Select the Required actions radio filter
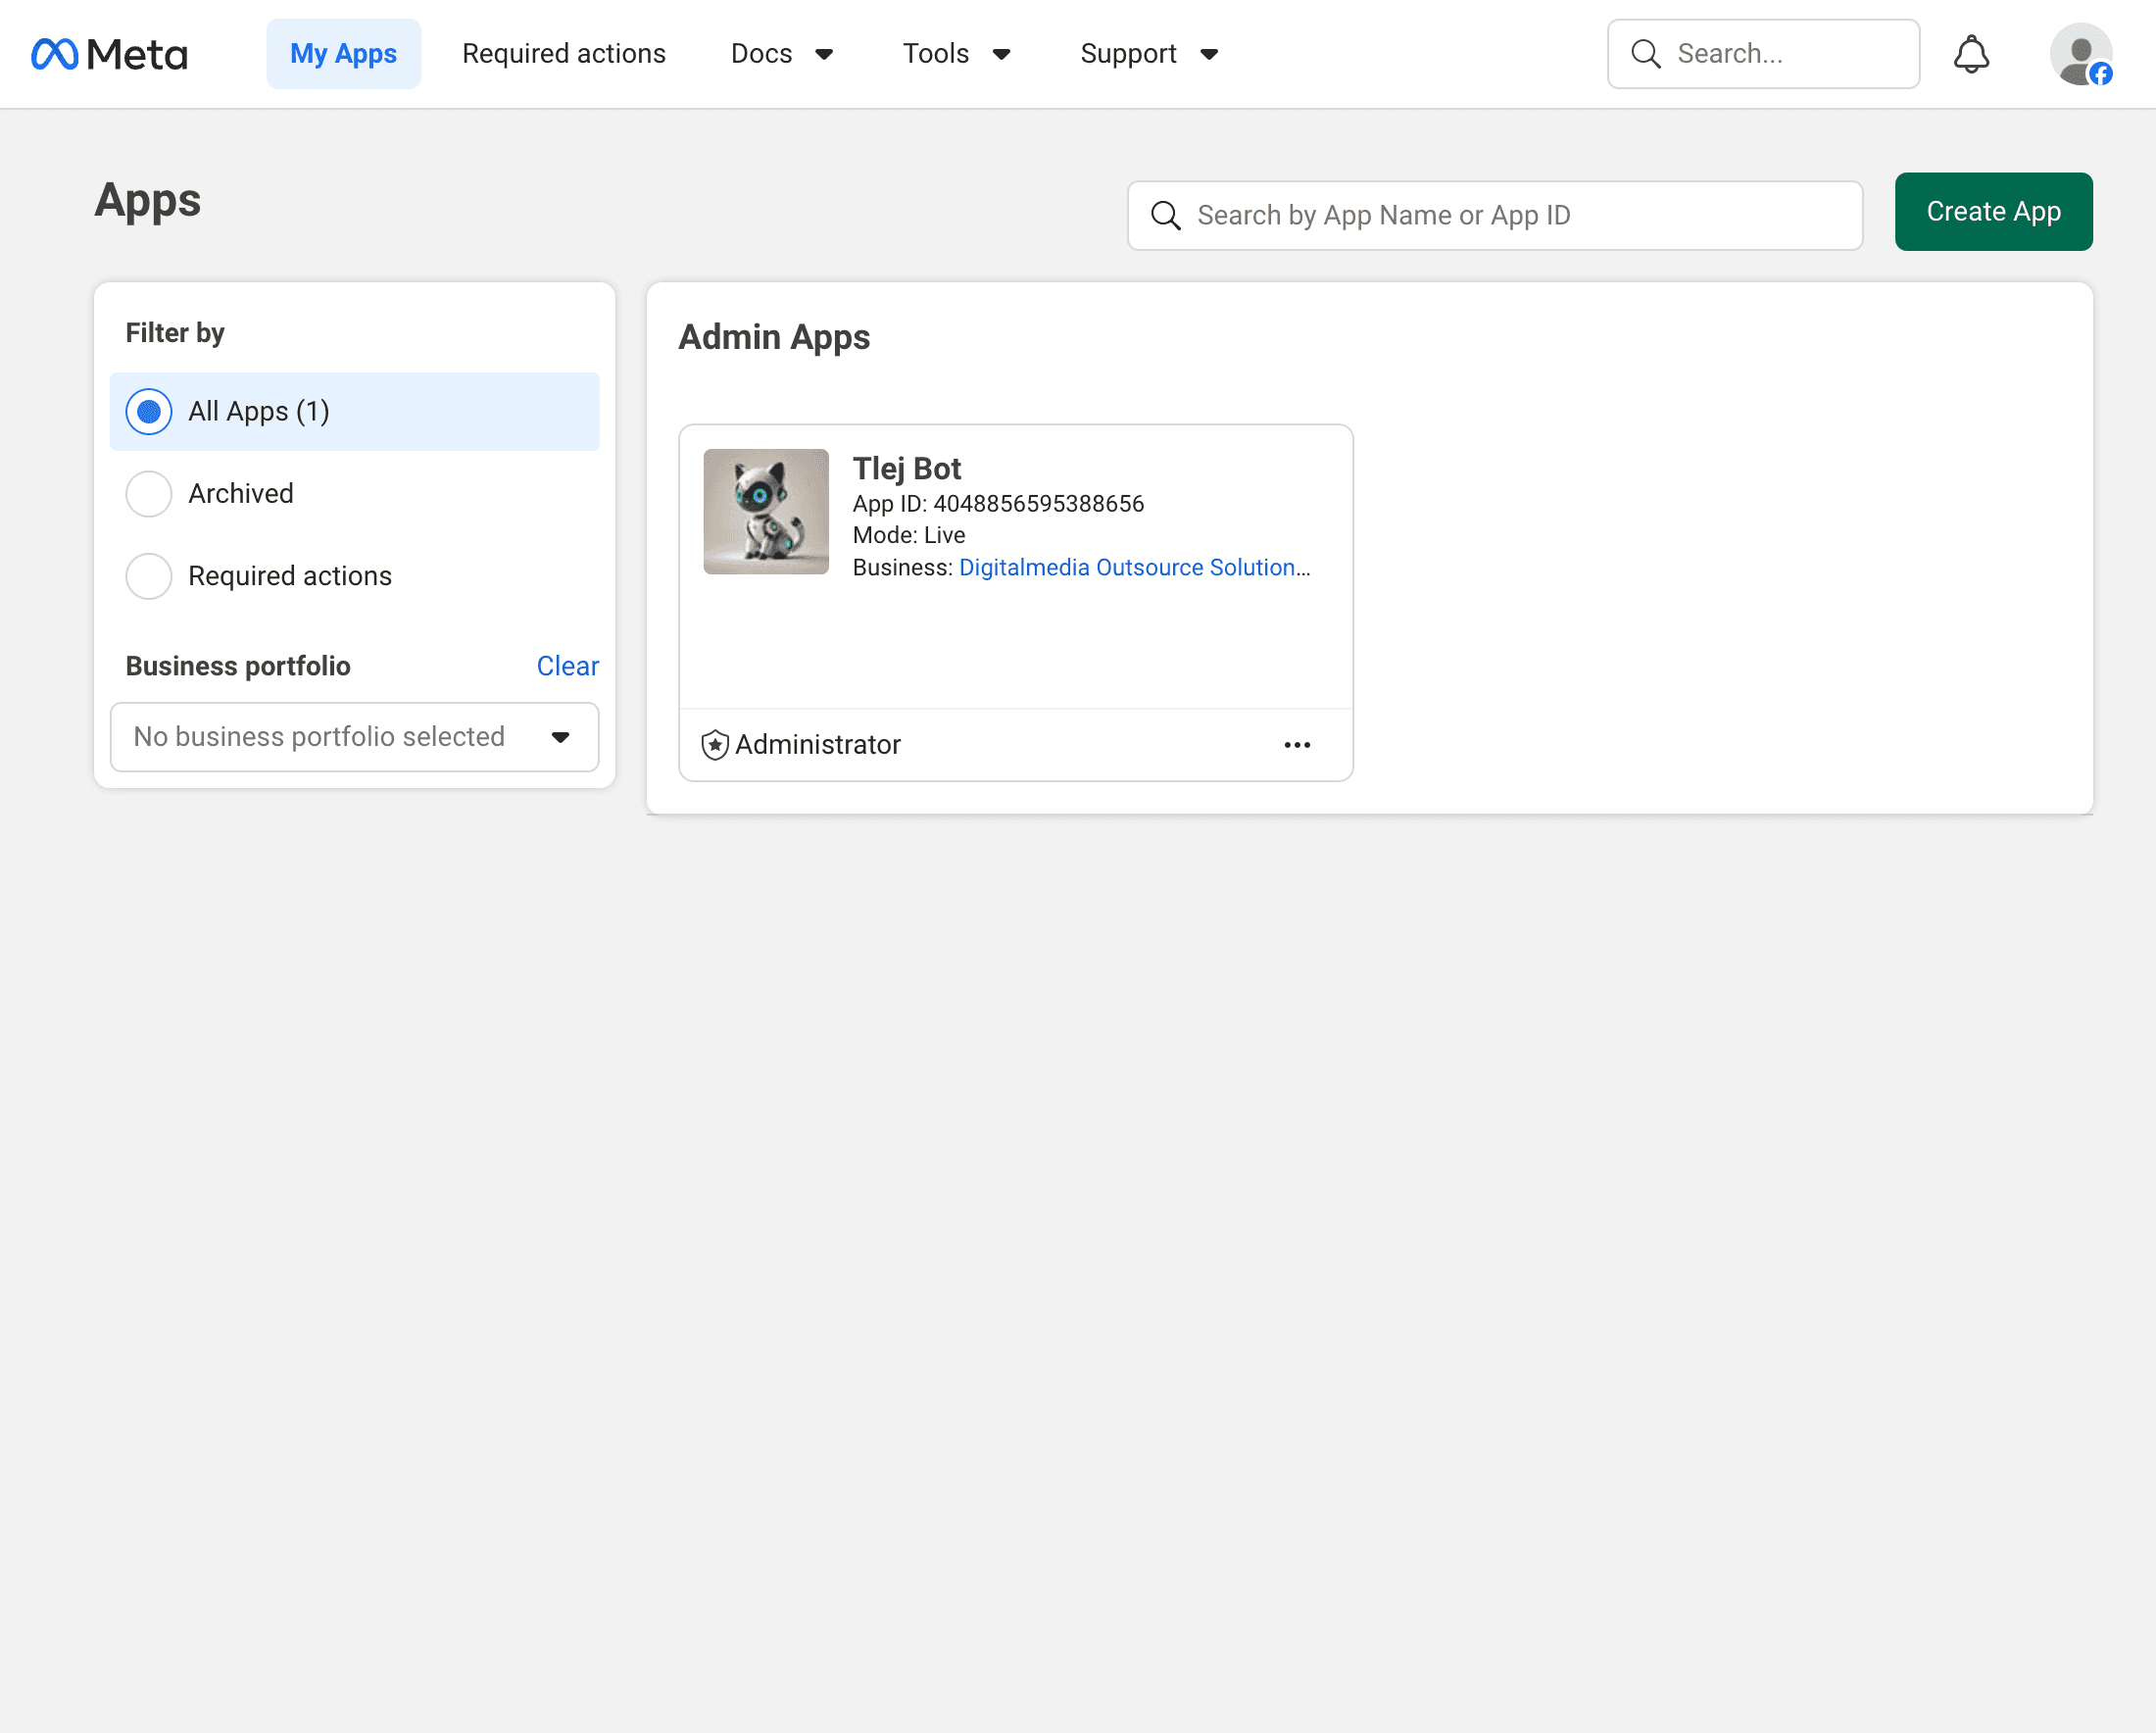 355,576
